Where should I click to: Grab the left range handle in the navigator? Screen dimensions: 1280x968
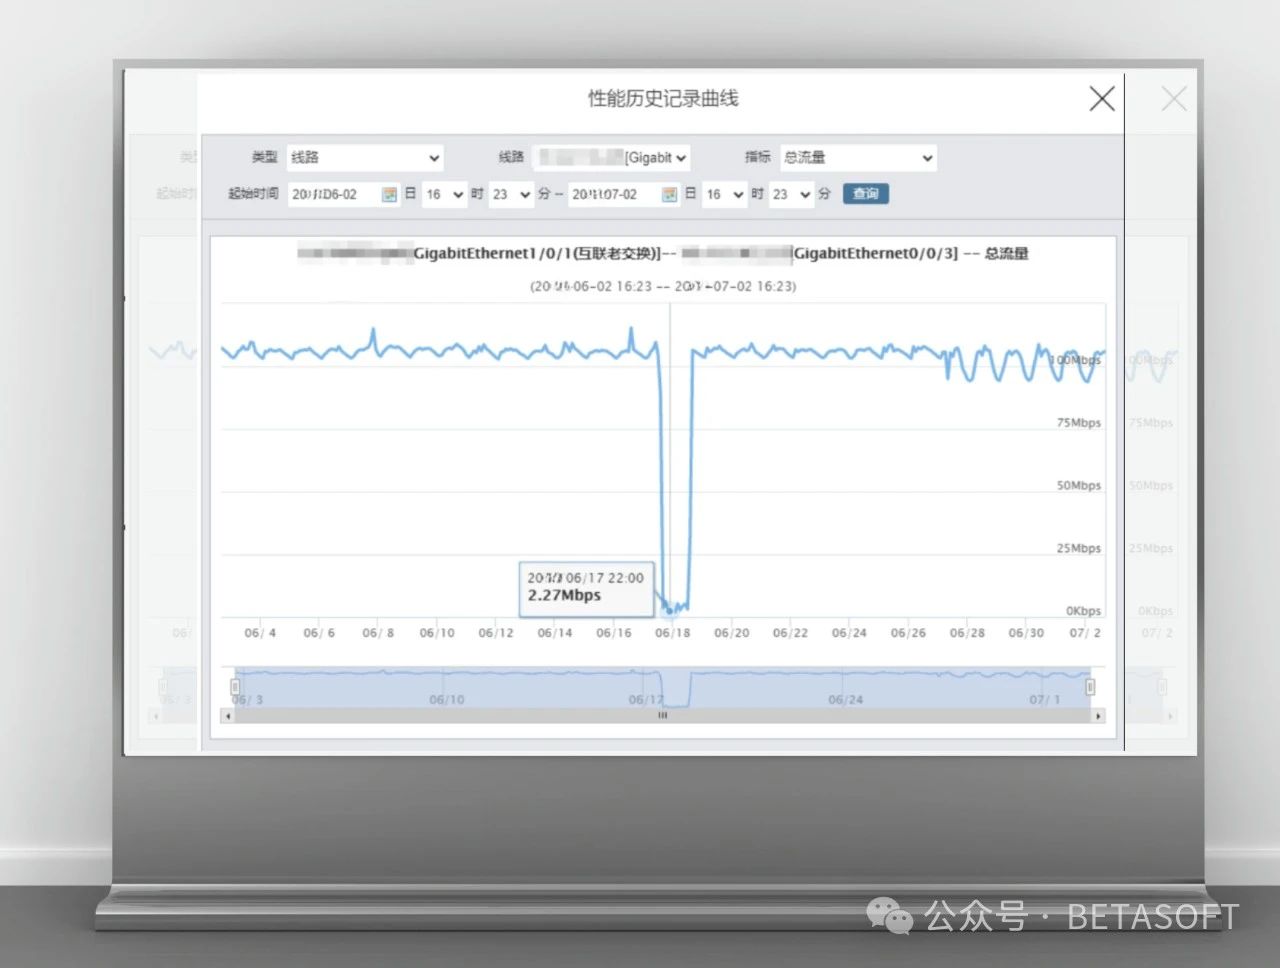coord(235,687)
